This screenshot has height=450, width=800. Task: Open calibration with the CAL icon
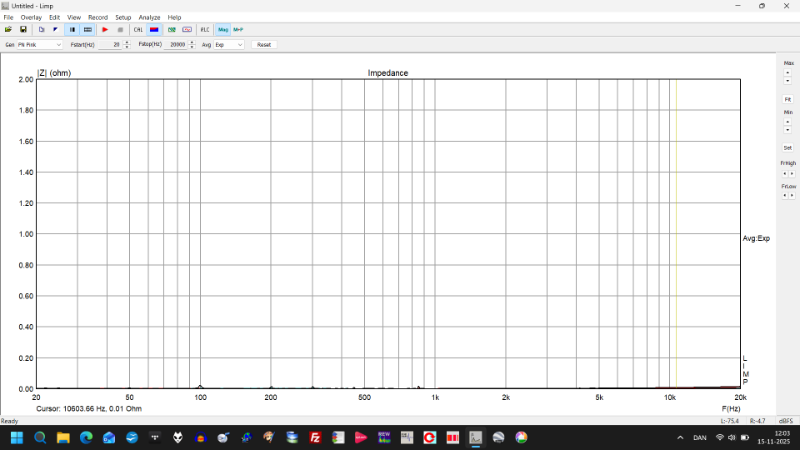pos(138,30)
